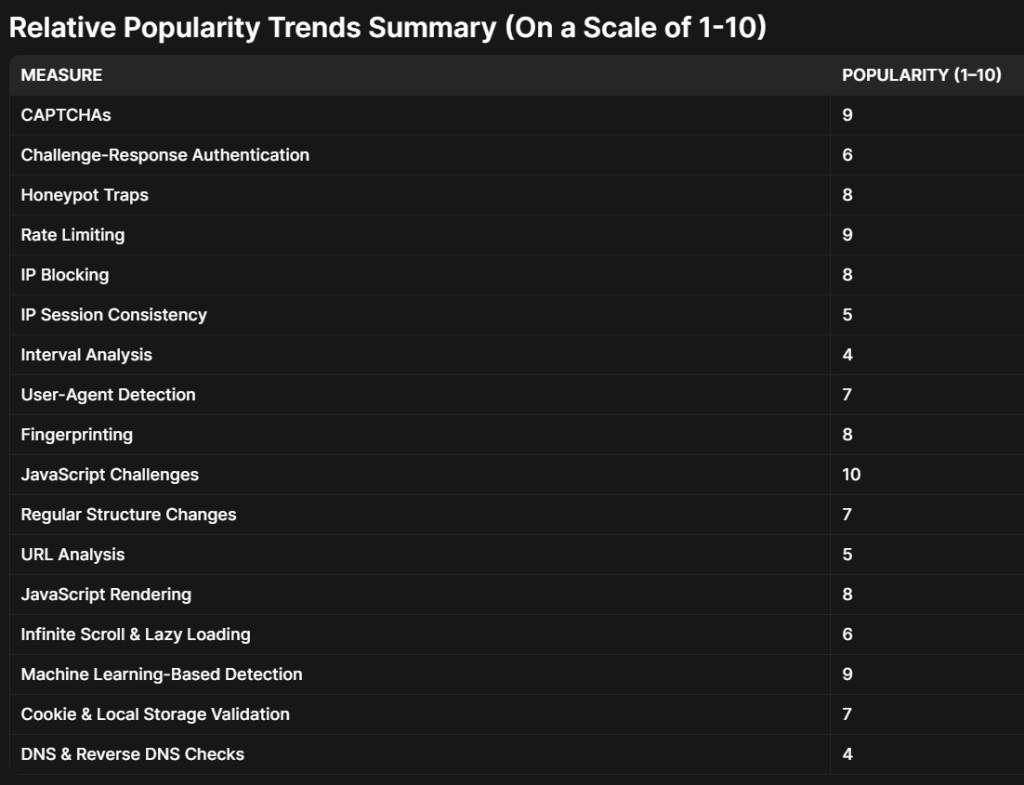Click the IP Session Consistency entry
Viewport: 1024px width, 785px height.
click(x=114, y=315)
